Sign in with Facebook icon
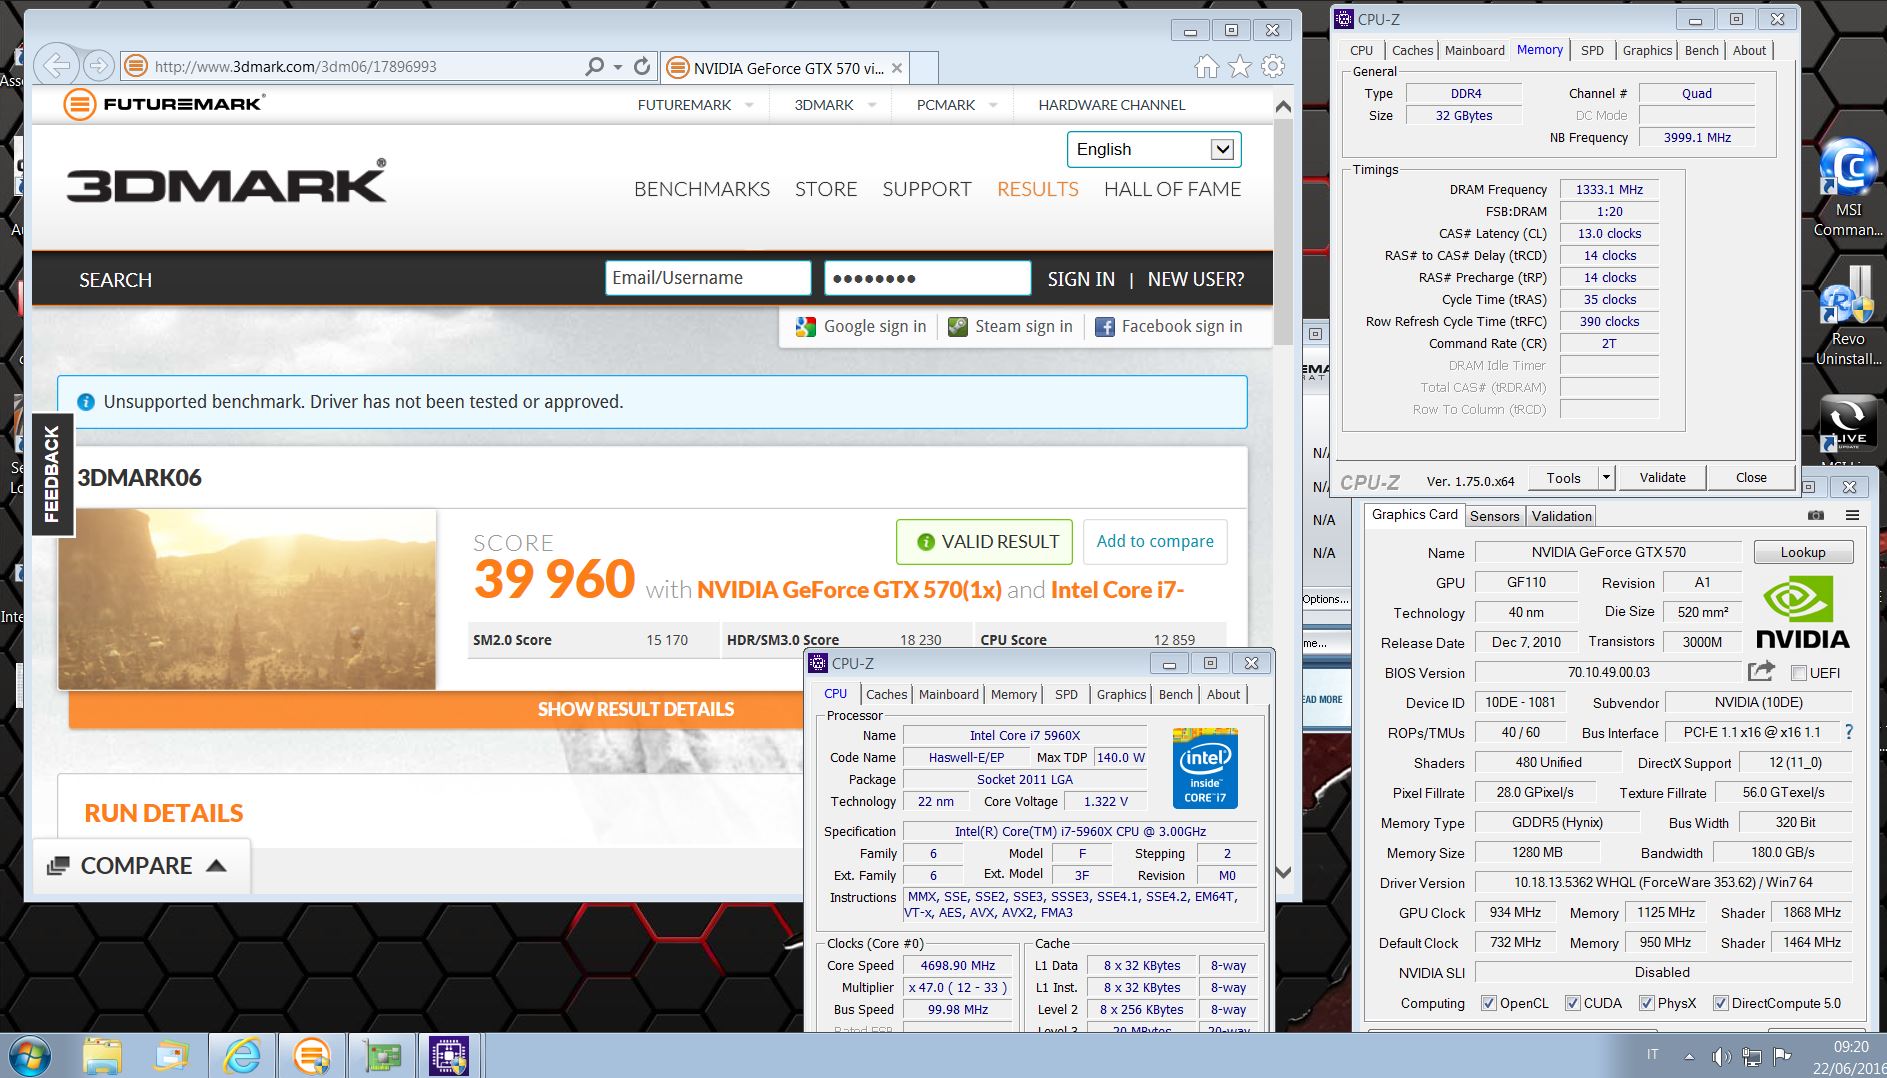Viewport: 1887px width, 1078px height. tap(1105, 327)
